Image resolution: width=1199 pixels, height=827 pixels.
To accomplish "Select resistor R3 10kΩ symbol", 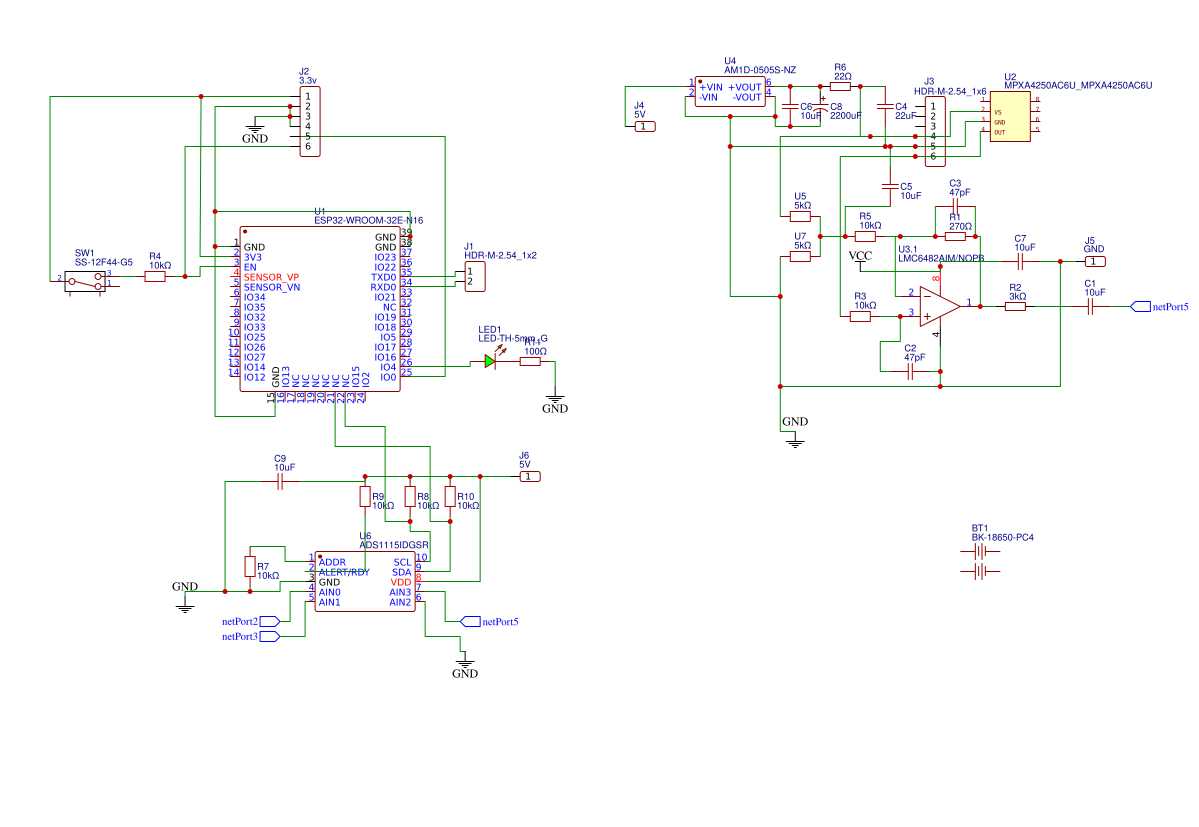I will tap(860, 316).
